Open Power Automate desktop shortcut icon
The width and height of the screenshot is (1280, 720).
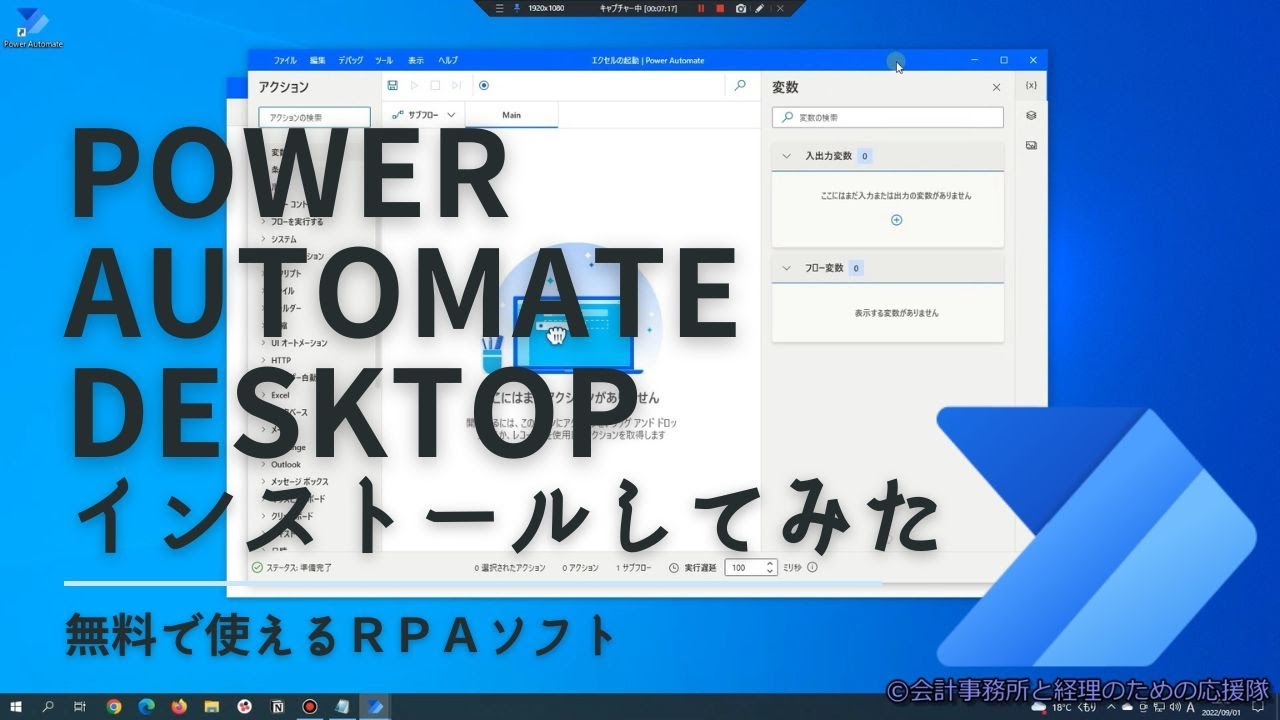point(33,28)
